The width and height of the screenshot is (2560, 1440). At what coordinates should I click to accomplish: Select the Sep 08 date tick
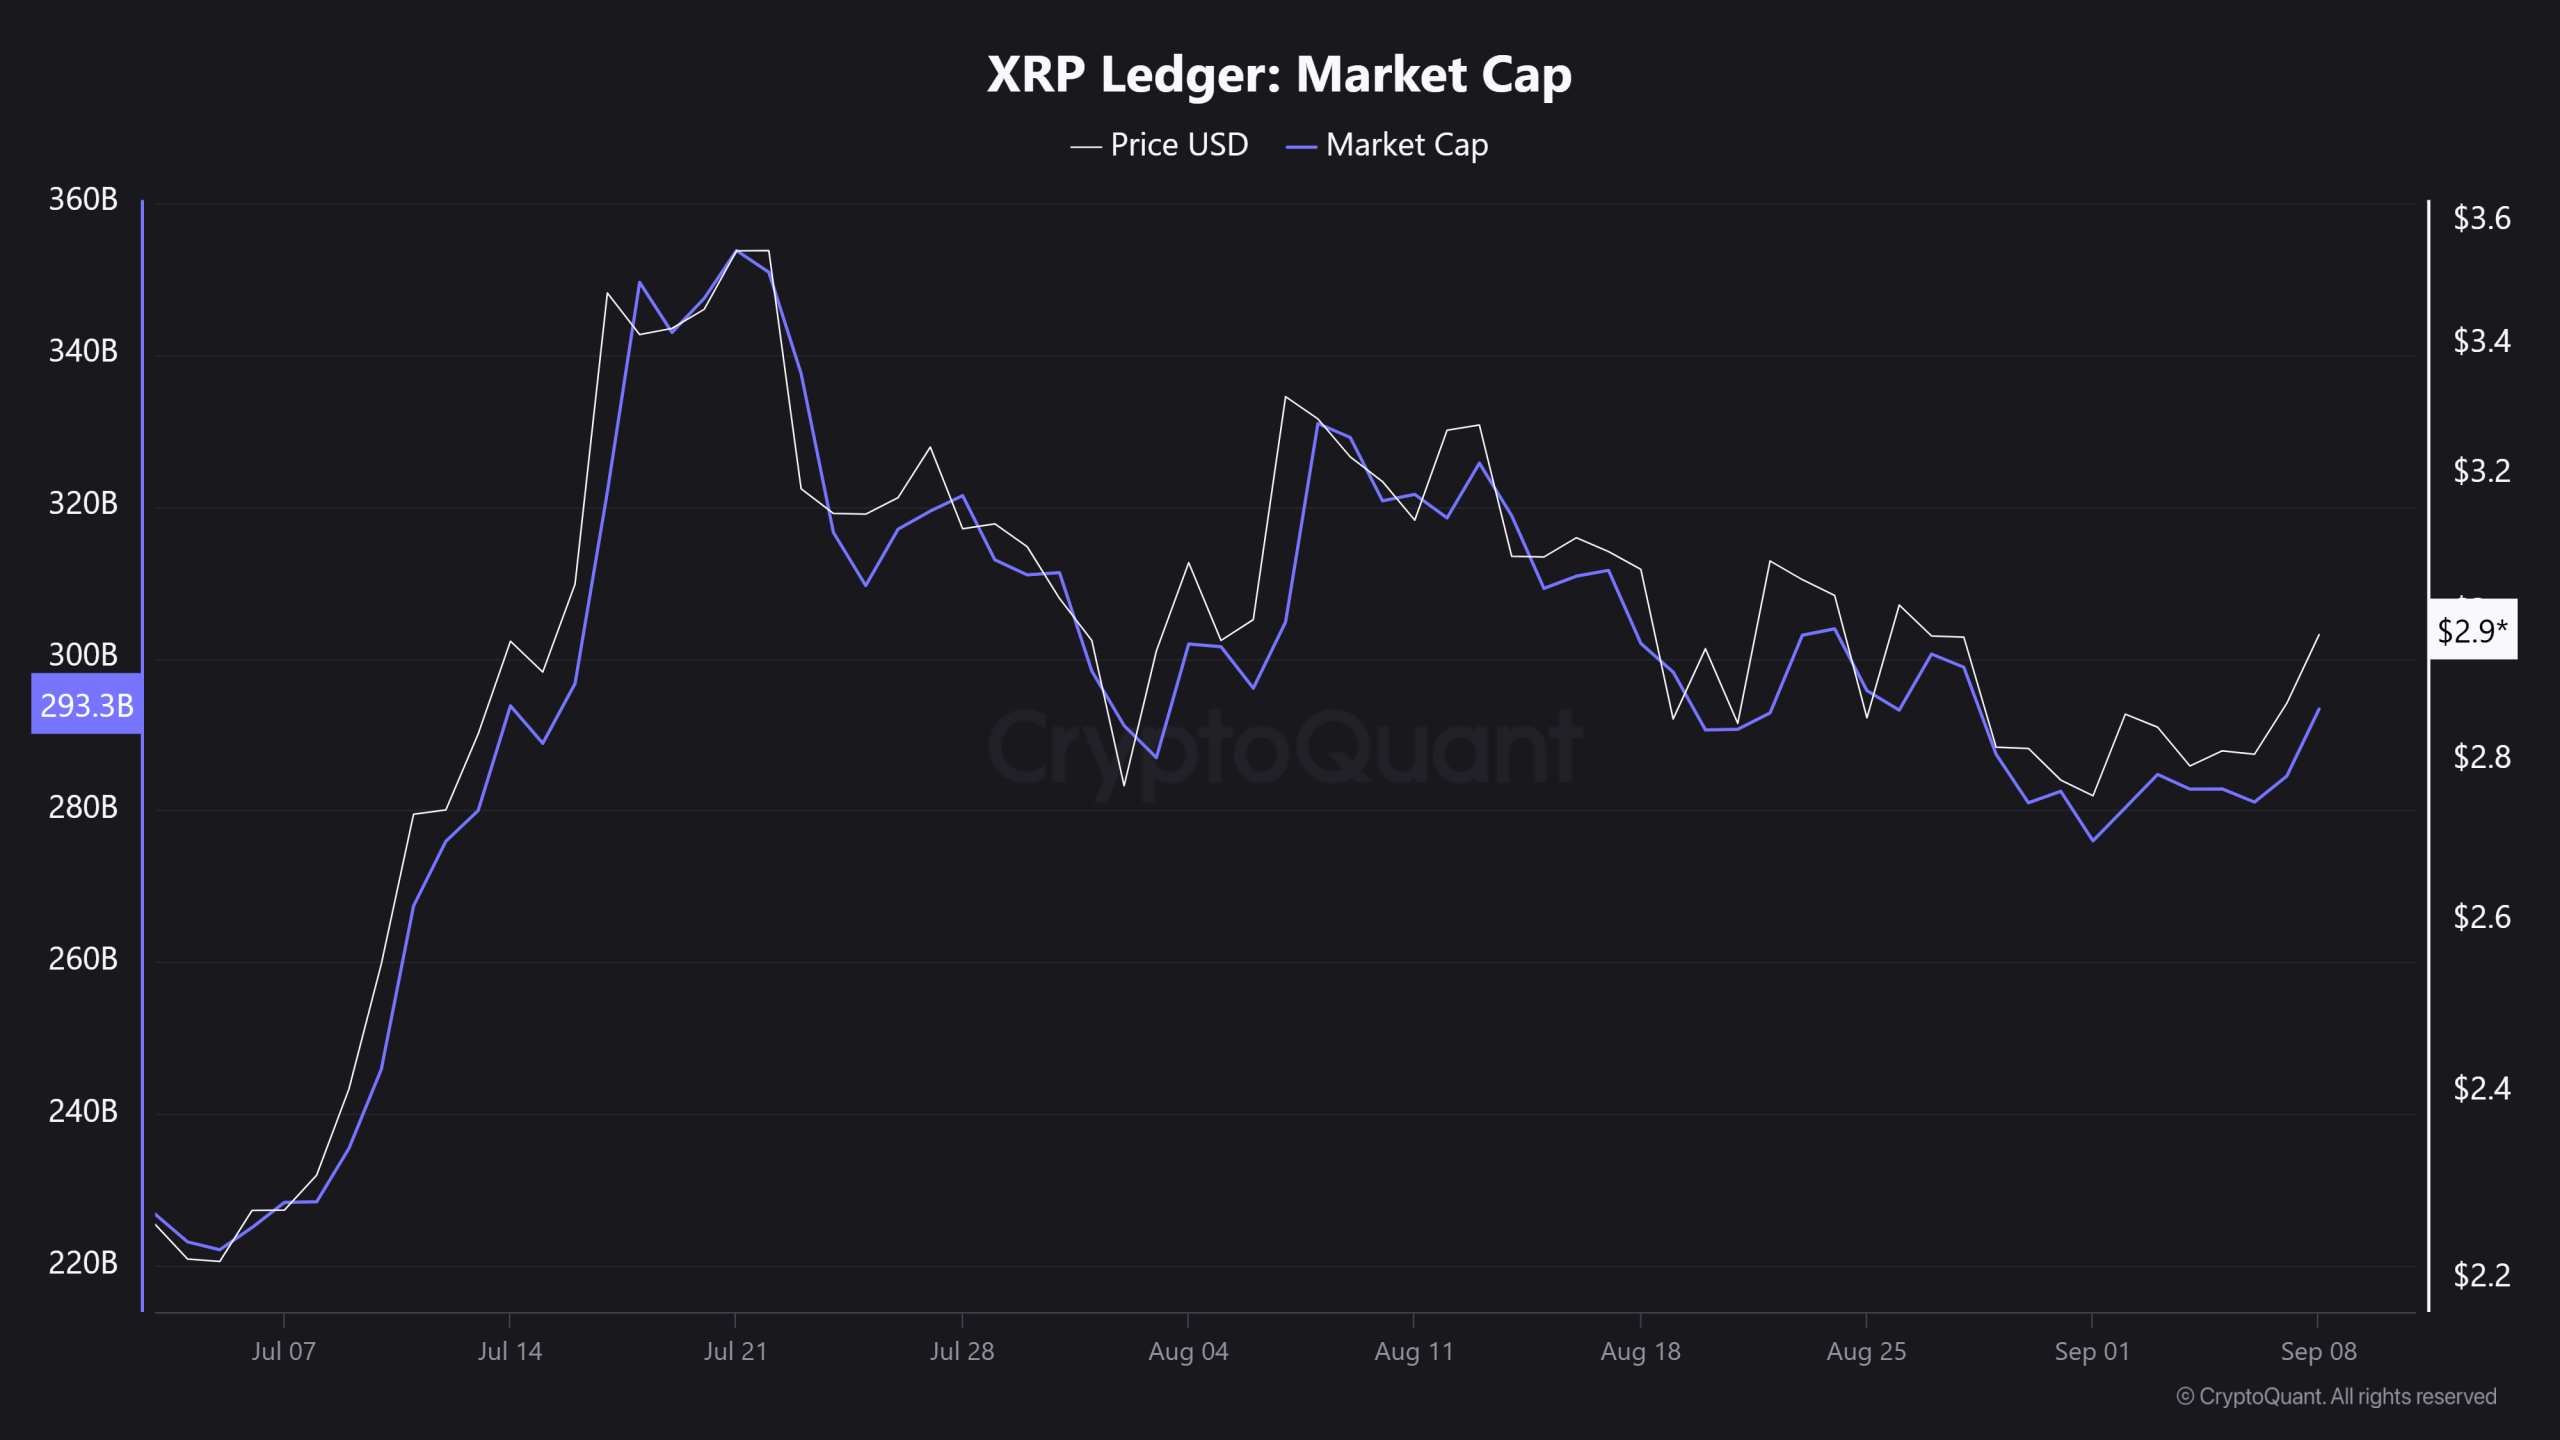click(2318, 1351)
